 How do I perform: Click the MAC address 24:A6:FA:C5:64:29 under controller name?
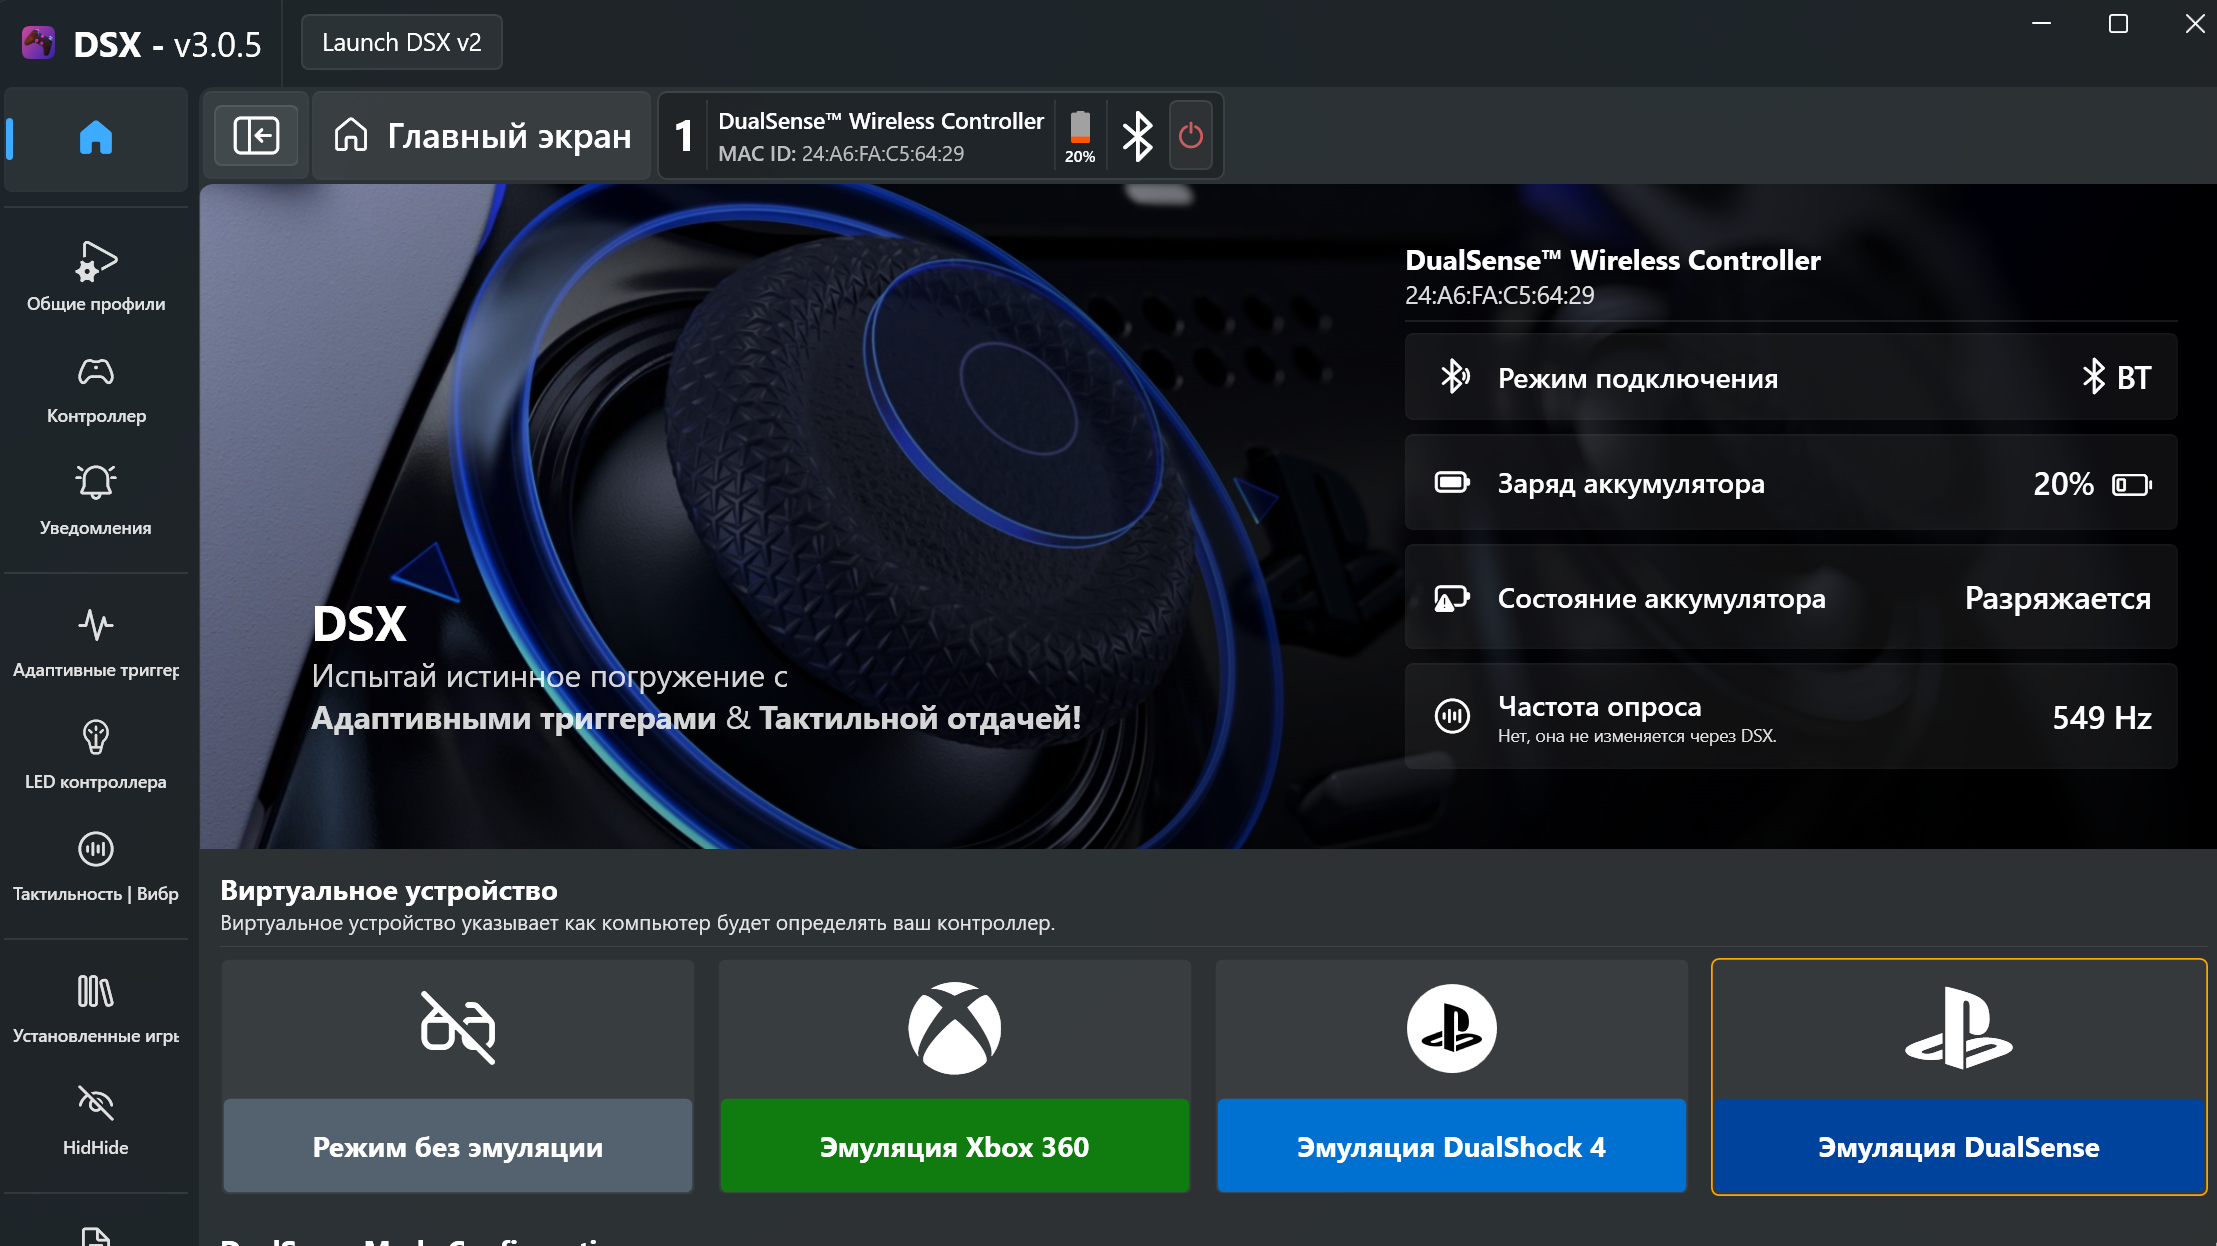tap(1499, 295)
